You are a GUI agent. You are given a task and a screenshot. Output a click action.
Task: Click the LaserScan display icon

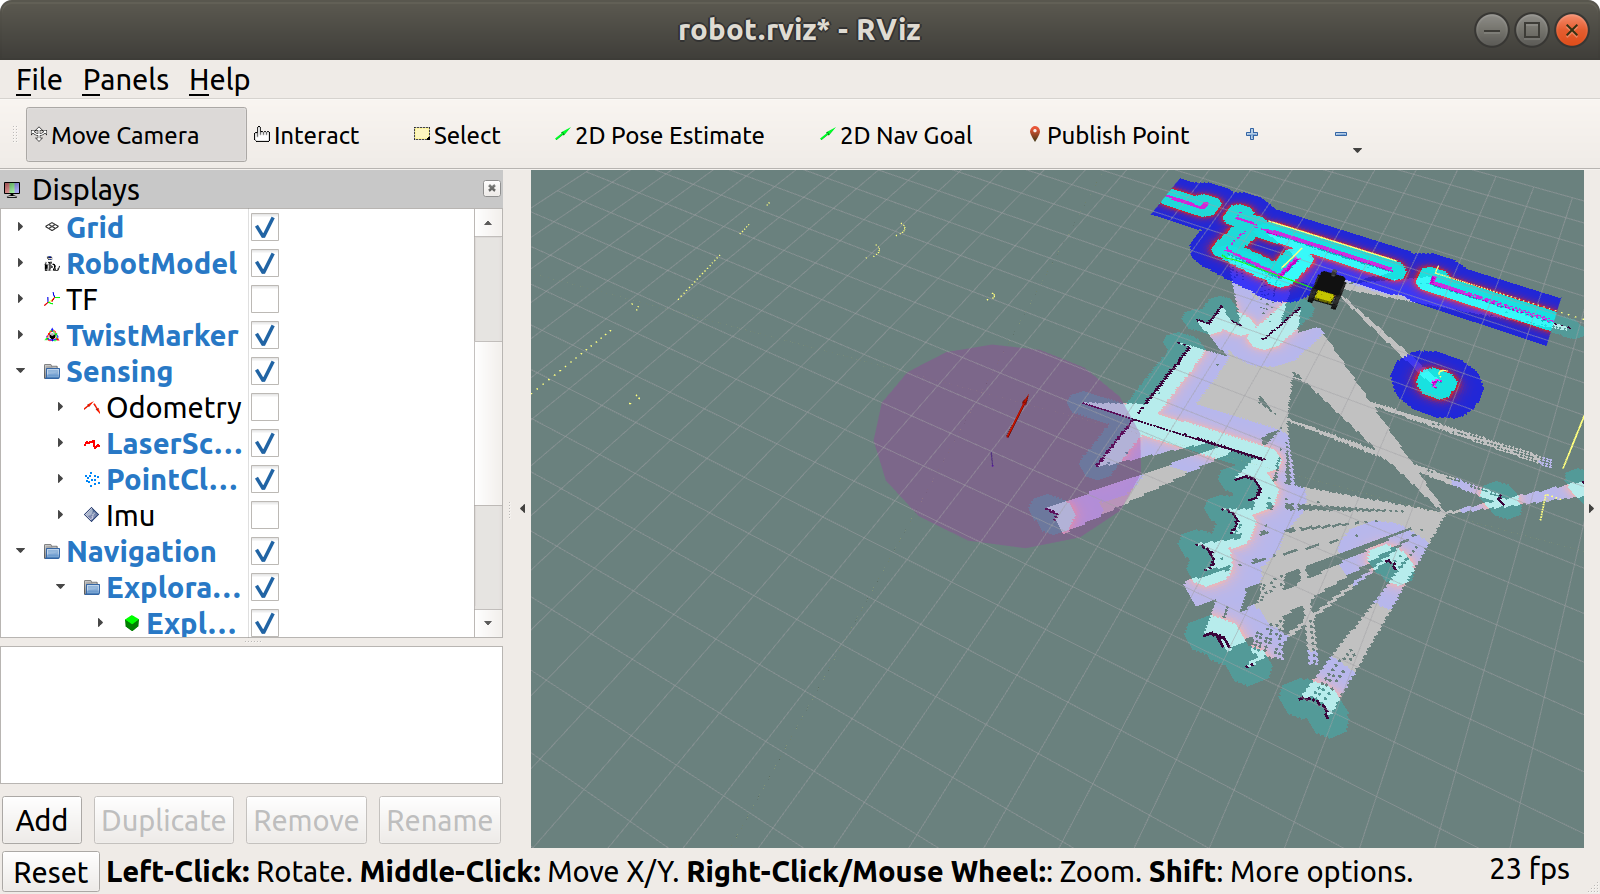[92, 444]
